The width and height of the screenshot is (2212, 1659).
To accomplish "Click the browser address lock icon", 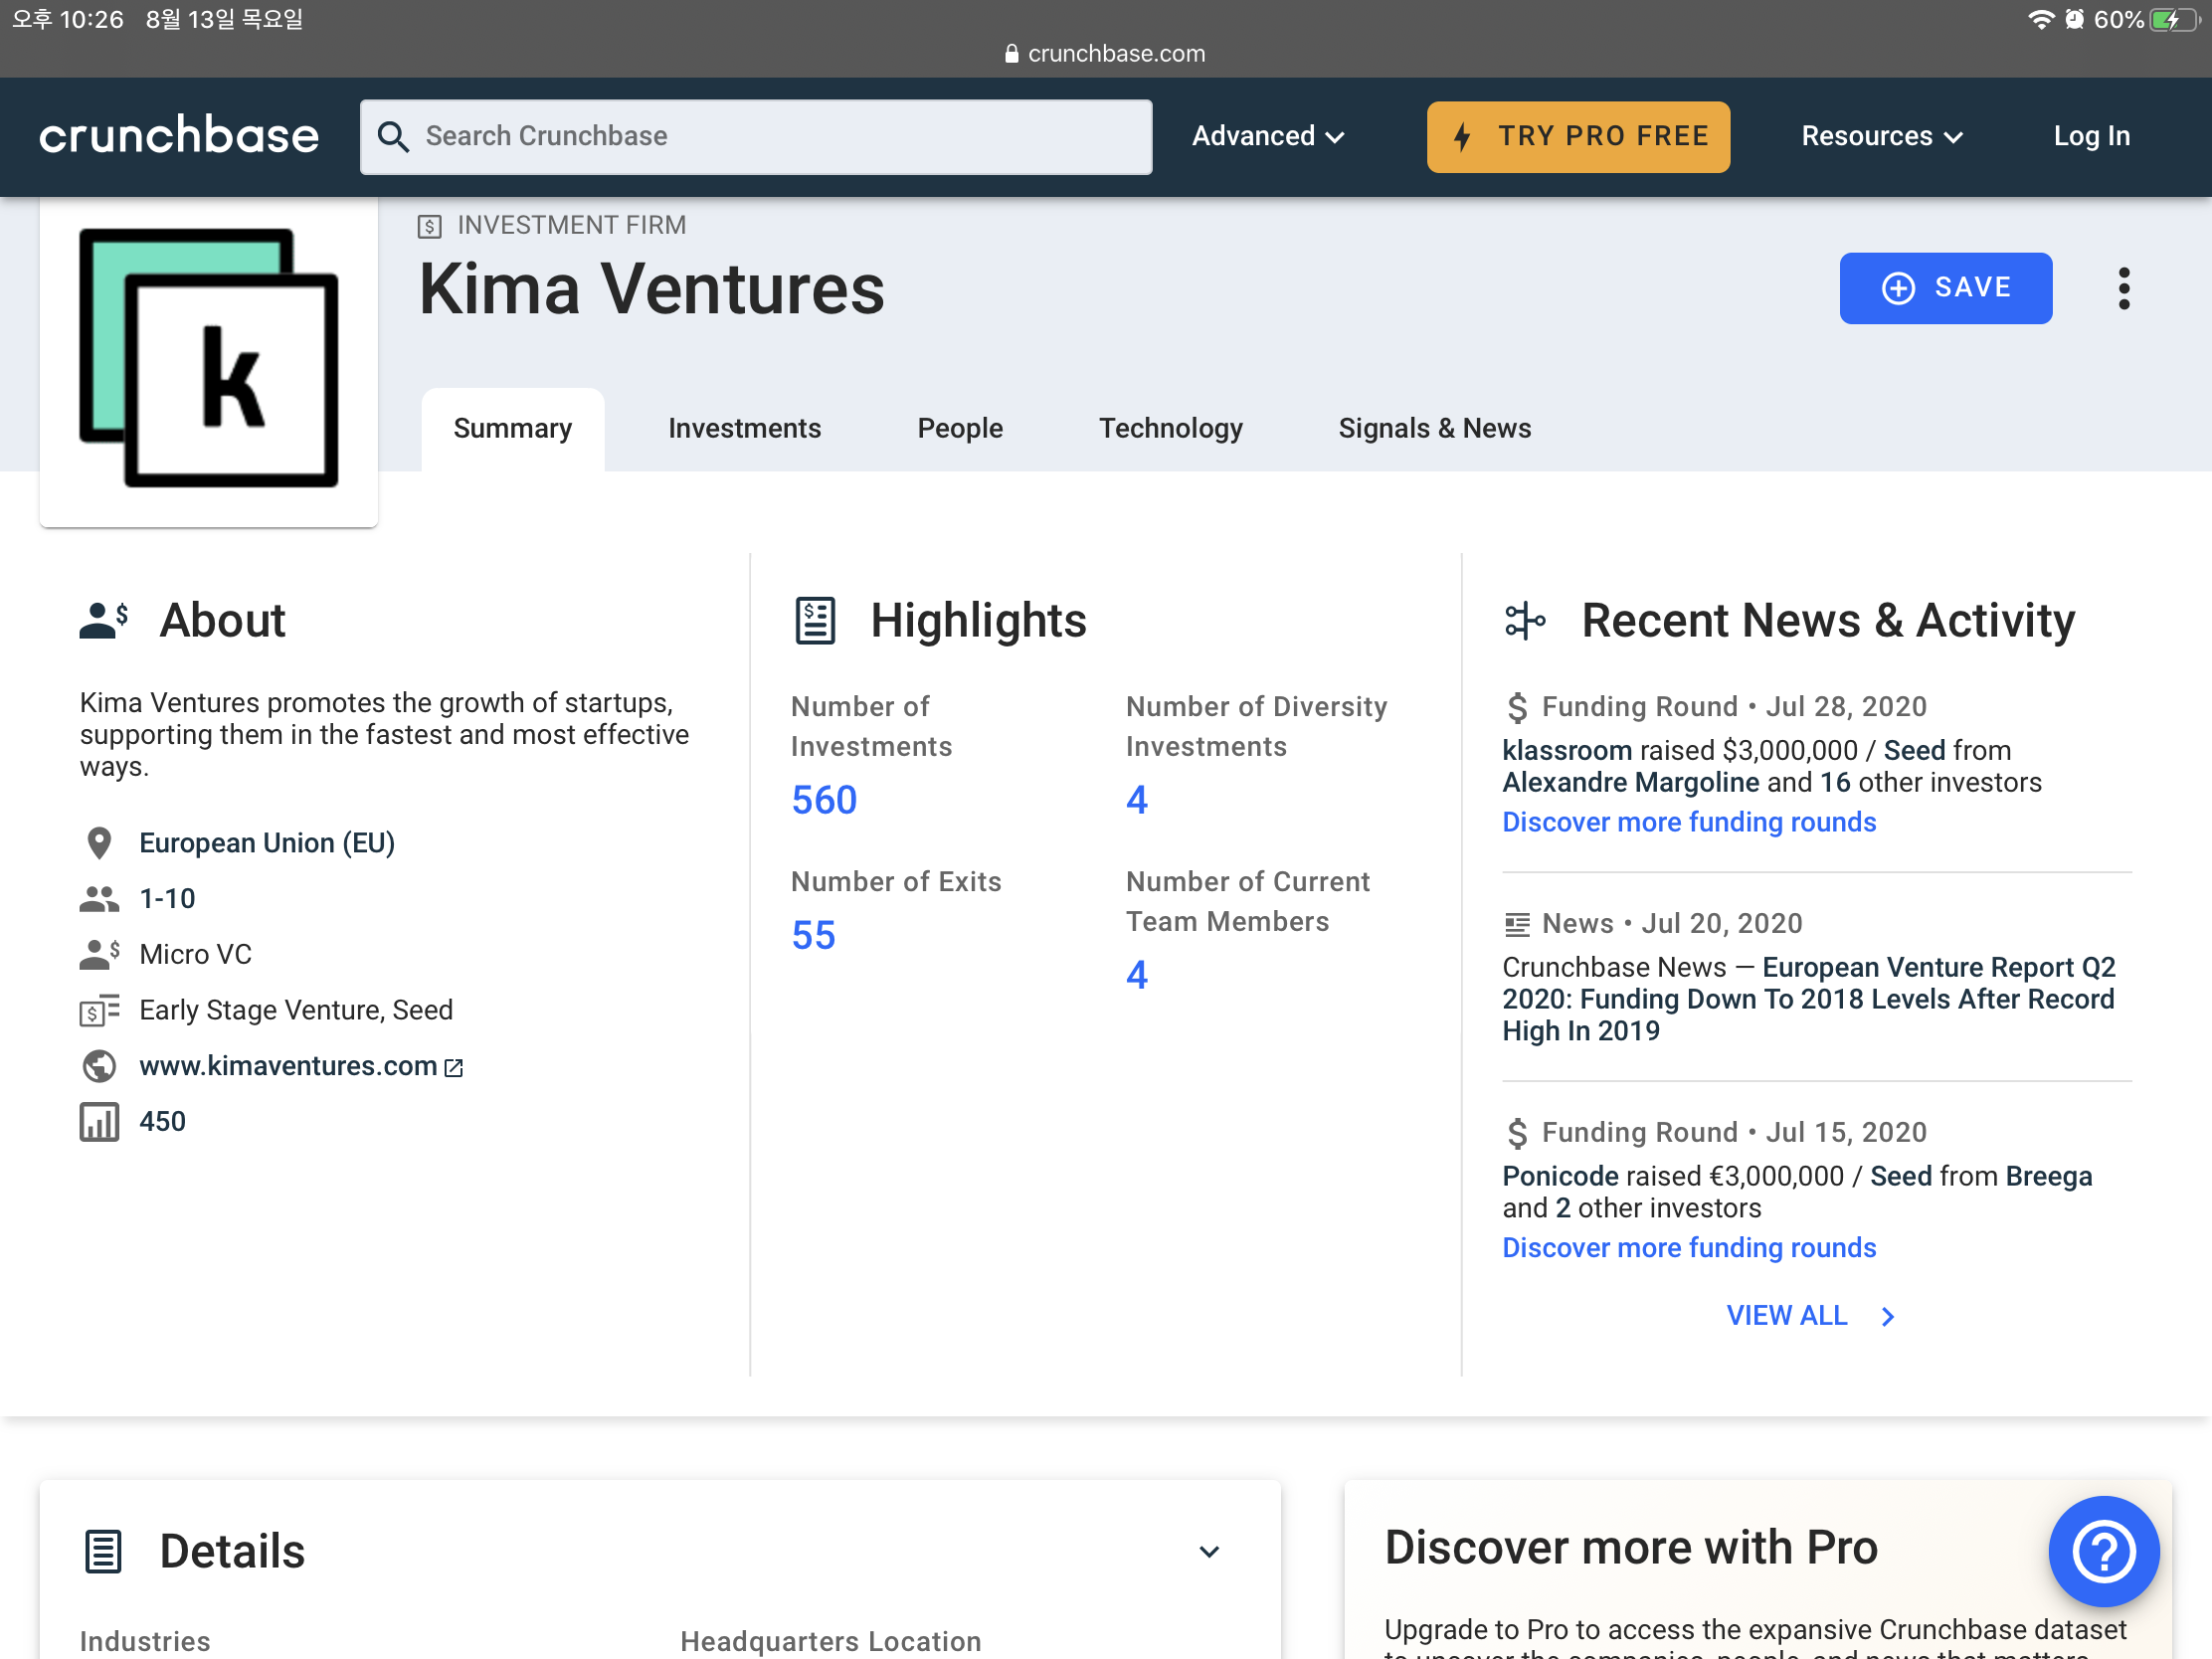I will (x=1012, y=54).
